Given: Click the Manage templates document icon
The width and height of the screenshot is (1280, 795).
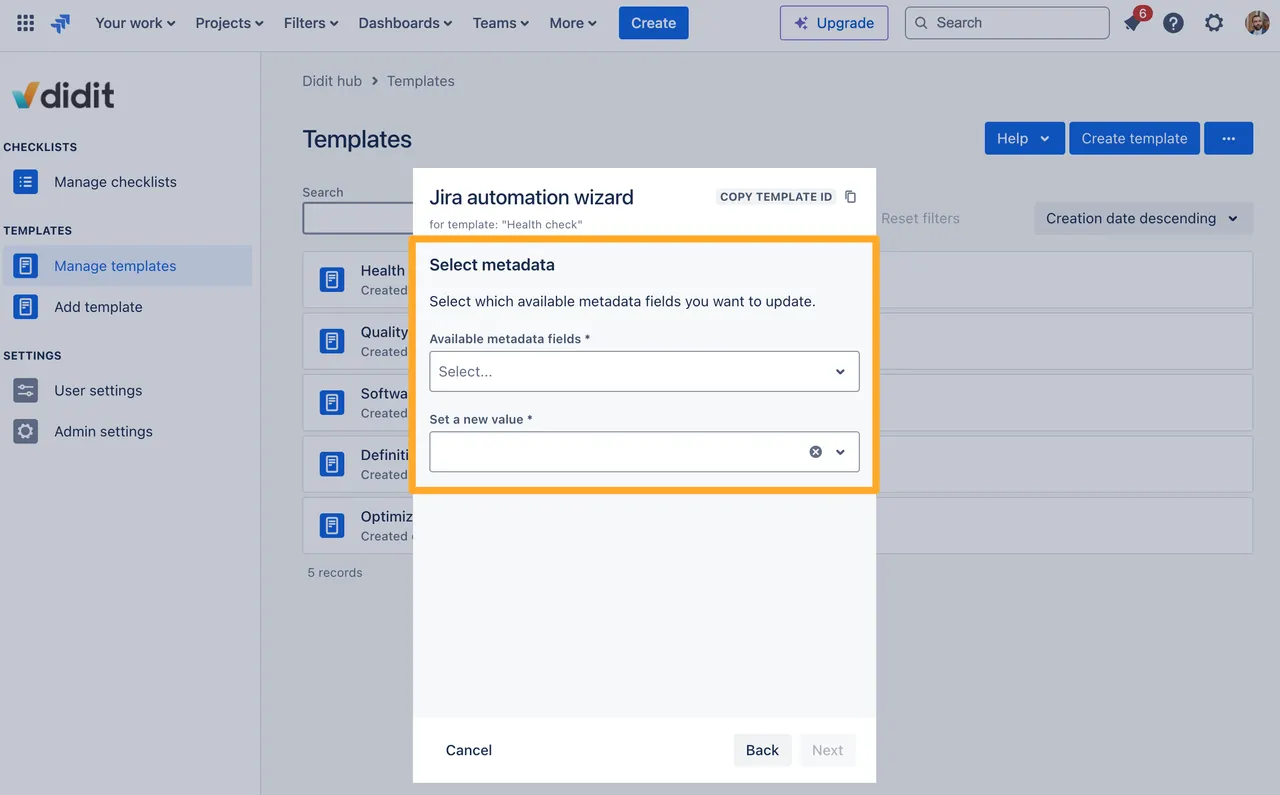Looking at the screenshot, I should point(26,266).
